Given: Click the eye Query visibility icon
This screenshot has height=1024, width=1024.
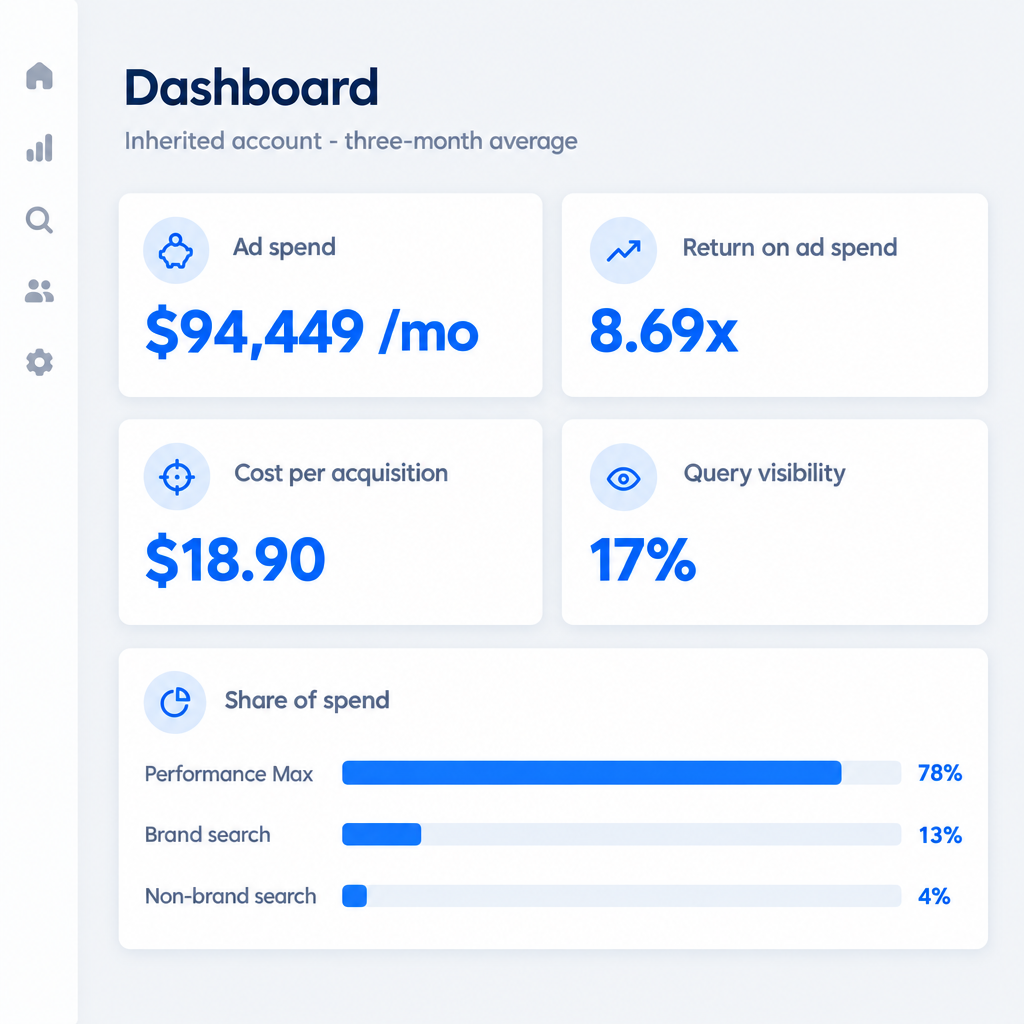Looking at the screenshot, I should (x=623, y=477).
